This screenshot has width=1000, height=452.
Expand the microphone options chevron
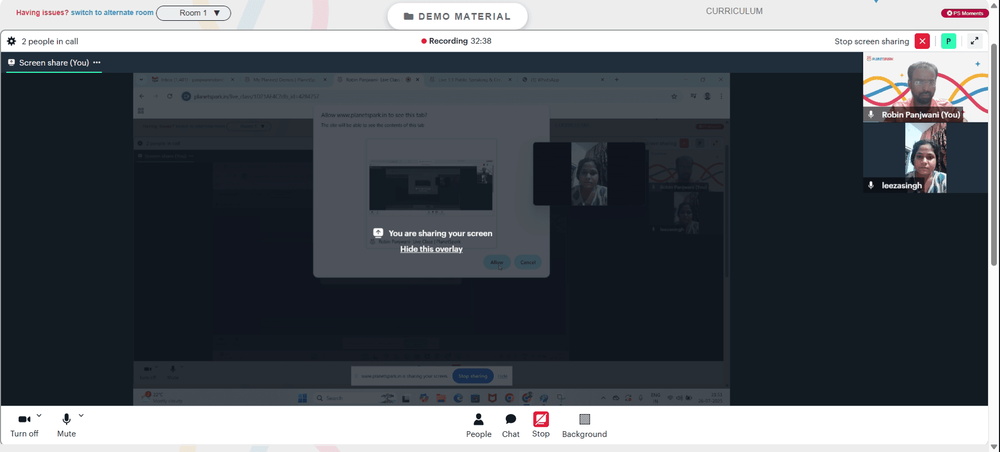81,416
